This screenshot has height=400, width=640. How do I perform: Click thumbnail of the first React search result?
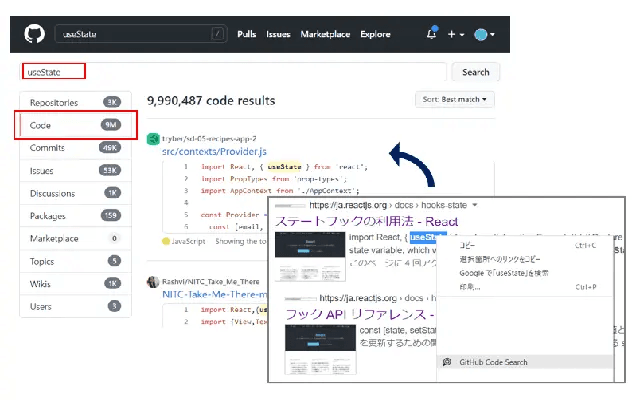point(310,256)
